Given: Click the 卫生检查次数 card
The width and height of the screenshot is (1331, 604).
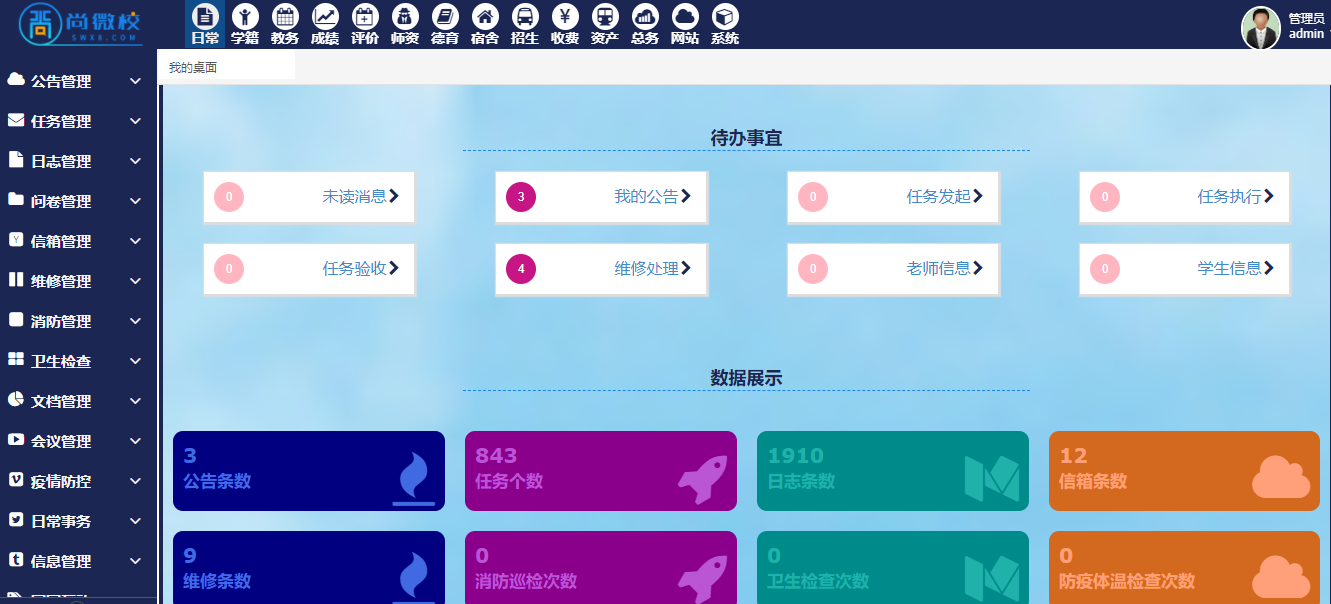Looking at the screenshot, I should (x=893, y=567).
